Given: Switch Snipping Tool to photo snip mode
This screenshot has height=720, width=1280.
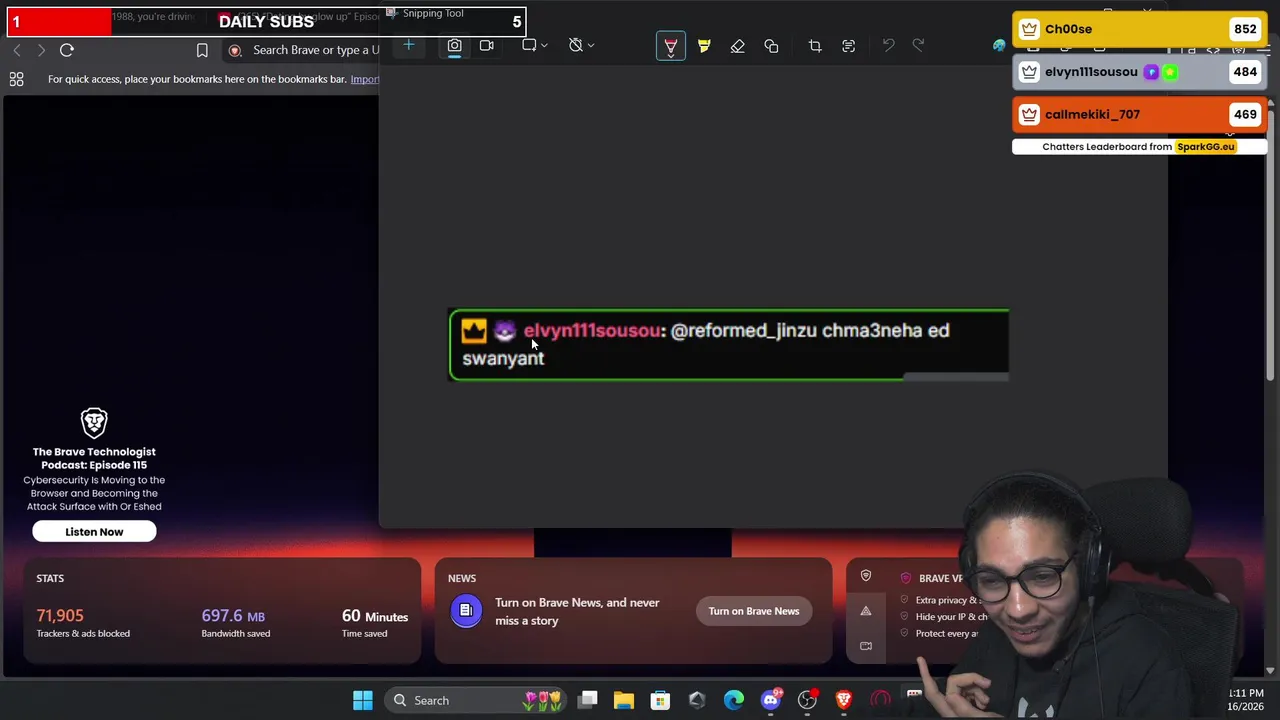Looking at the screenshot, I should pyautogui.click(x=454, y=45).
